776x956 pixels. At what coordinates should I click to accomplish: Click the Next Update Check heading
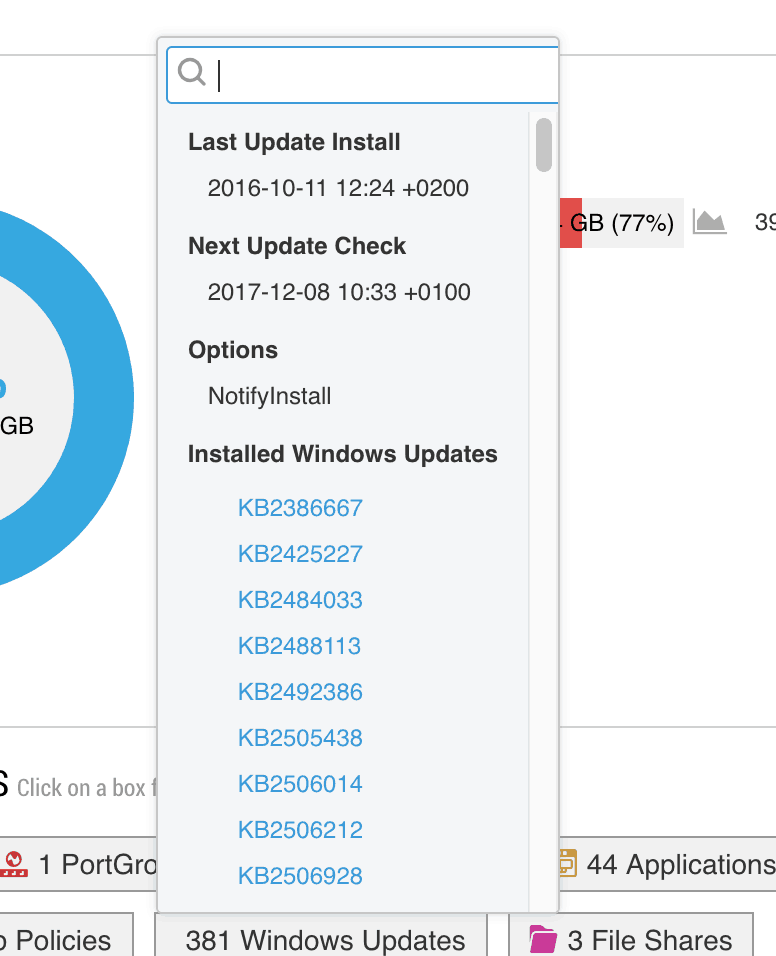point(297,246)
